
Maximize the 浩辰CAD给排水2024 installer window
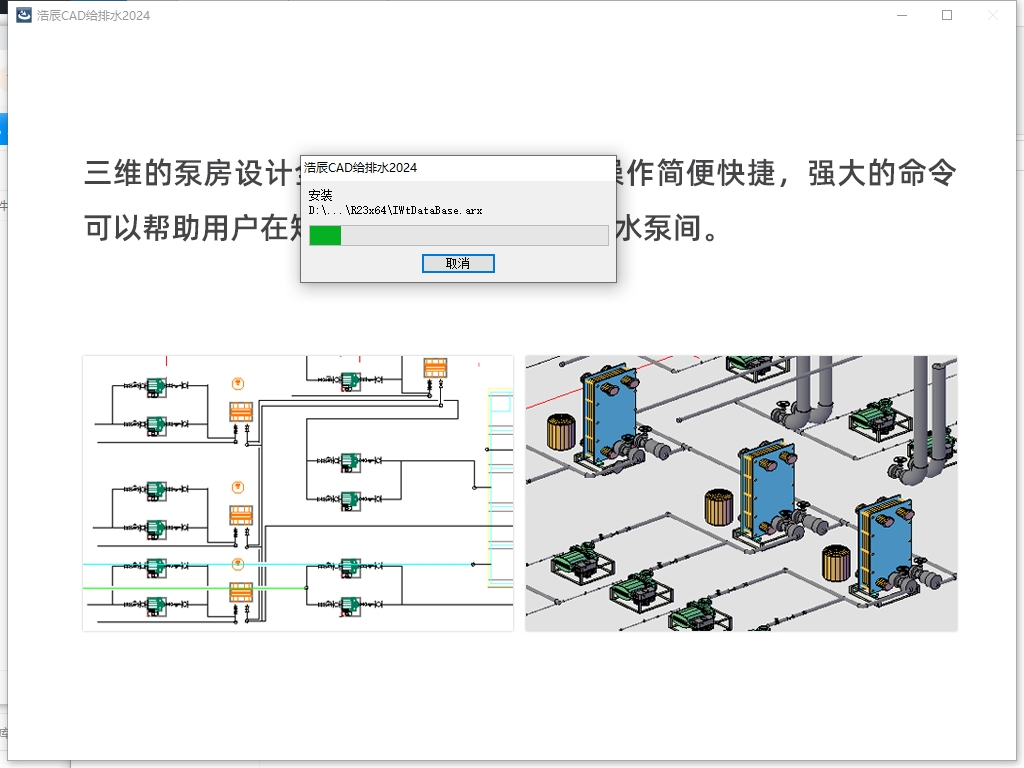click(x=947, y=15)
